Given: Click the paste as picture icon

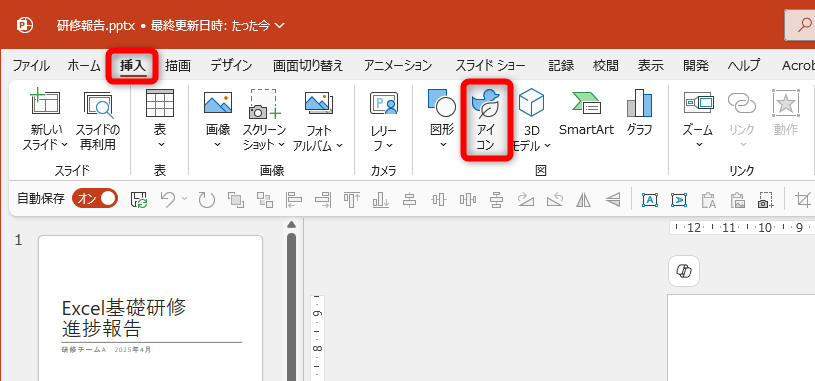Looking at the screenshot, I should [737, 199].
